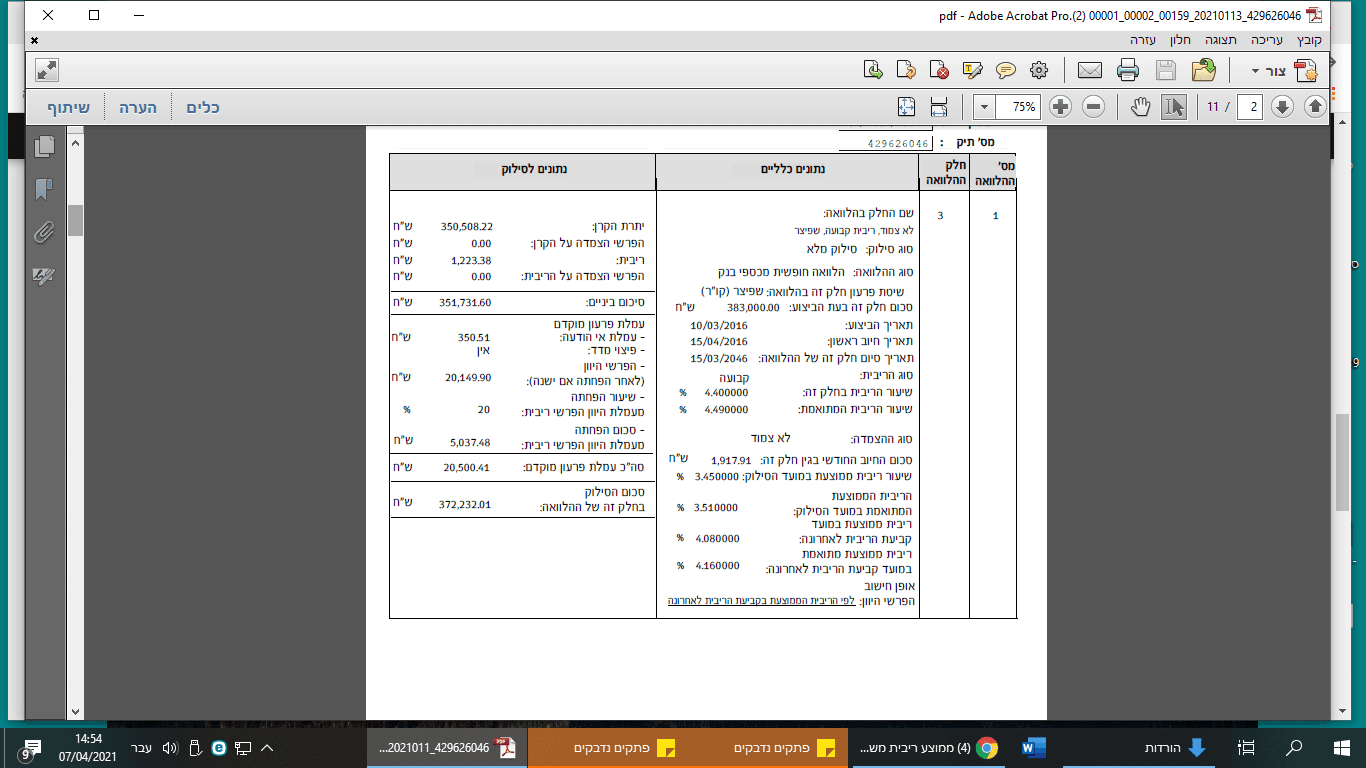1366x768 pixels.
Task: Switch to the Word taskbar icon
Action: (1033, 747)
